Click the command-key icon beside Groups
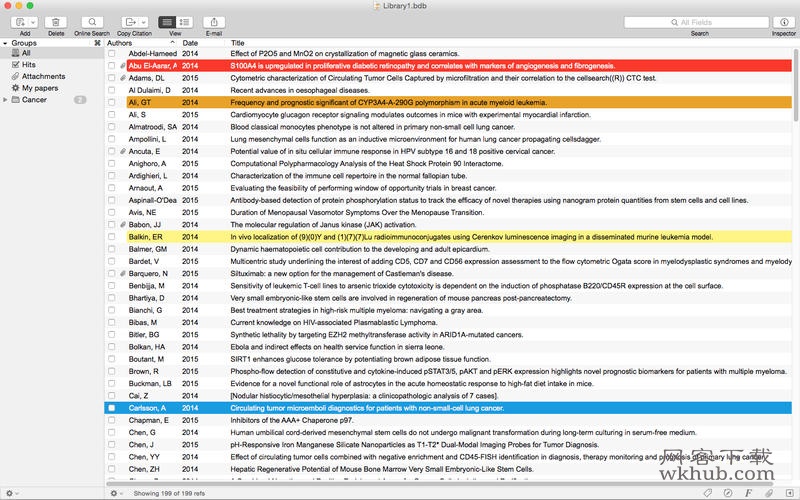 click(x=97, y=43)
